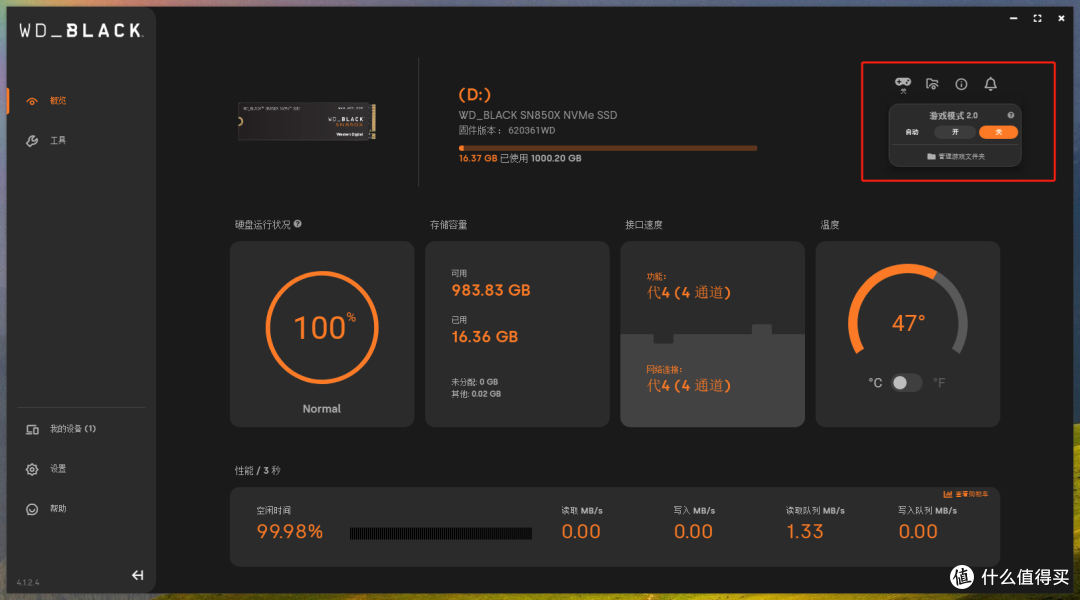The width and height of the screenshot is (1080, 600).
Task: Click the drive capacity usage bar
Action: [608, 148]
